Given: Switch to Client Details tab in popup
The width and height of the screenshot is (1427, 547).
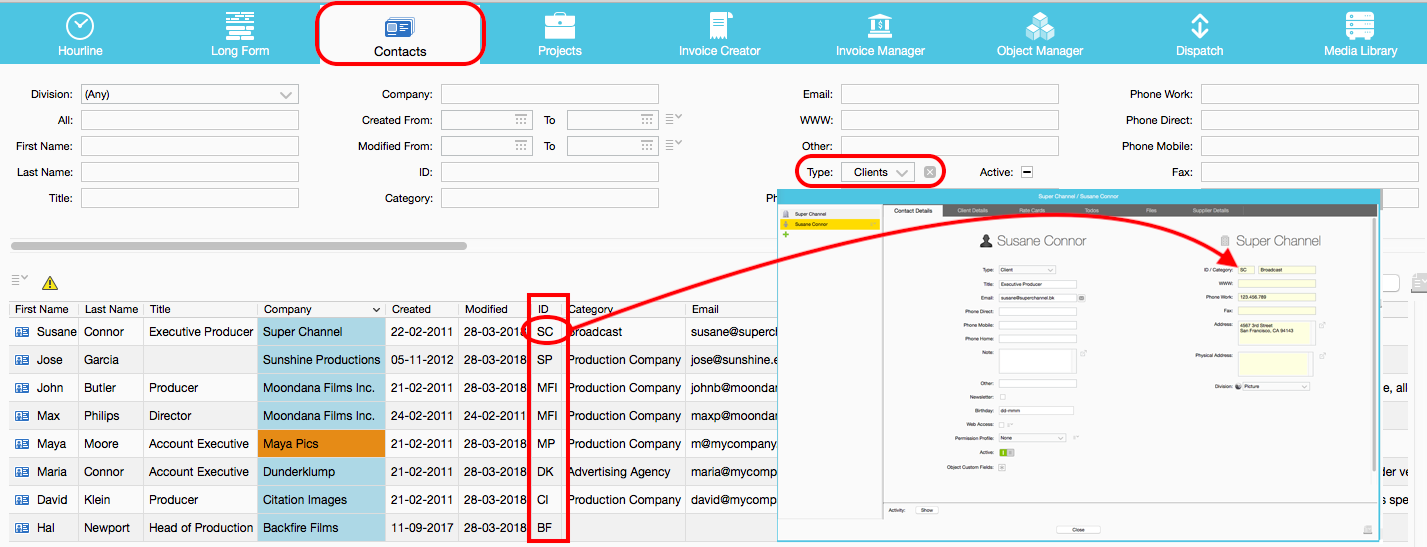Looking at the screenshot, I should (973, 210).
